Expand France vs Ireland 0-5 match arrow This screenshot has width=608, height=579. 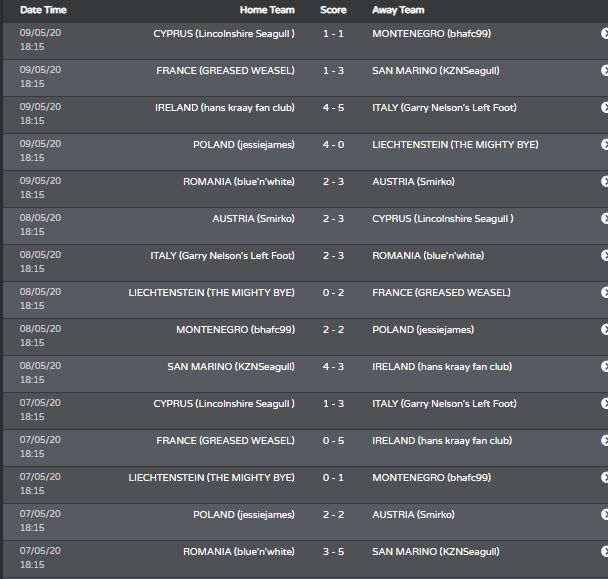(605, 441)
